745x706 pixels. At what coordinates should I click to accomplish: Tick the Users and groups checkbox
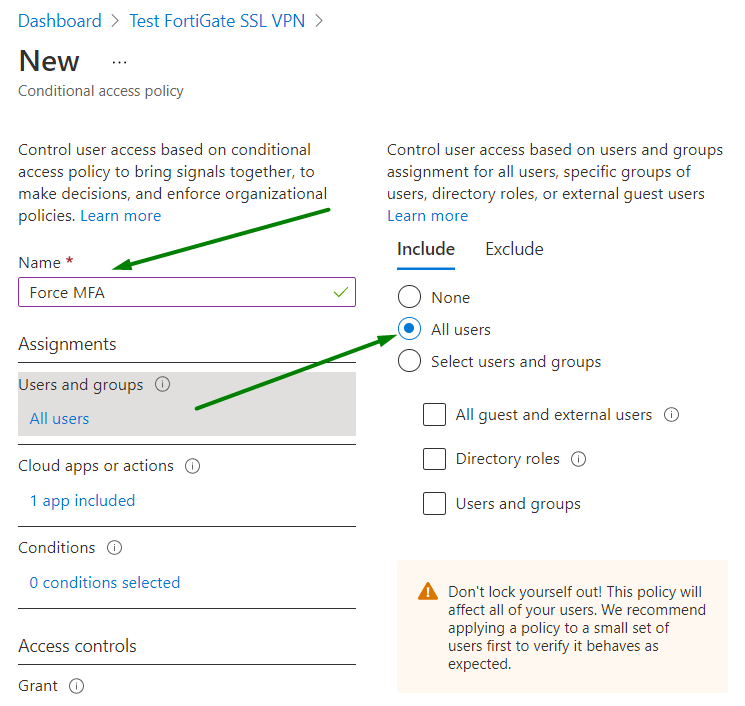434,504
